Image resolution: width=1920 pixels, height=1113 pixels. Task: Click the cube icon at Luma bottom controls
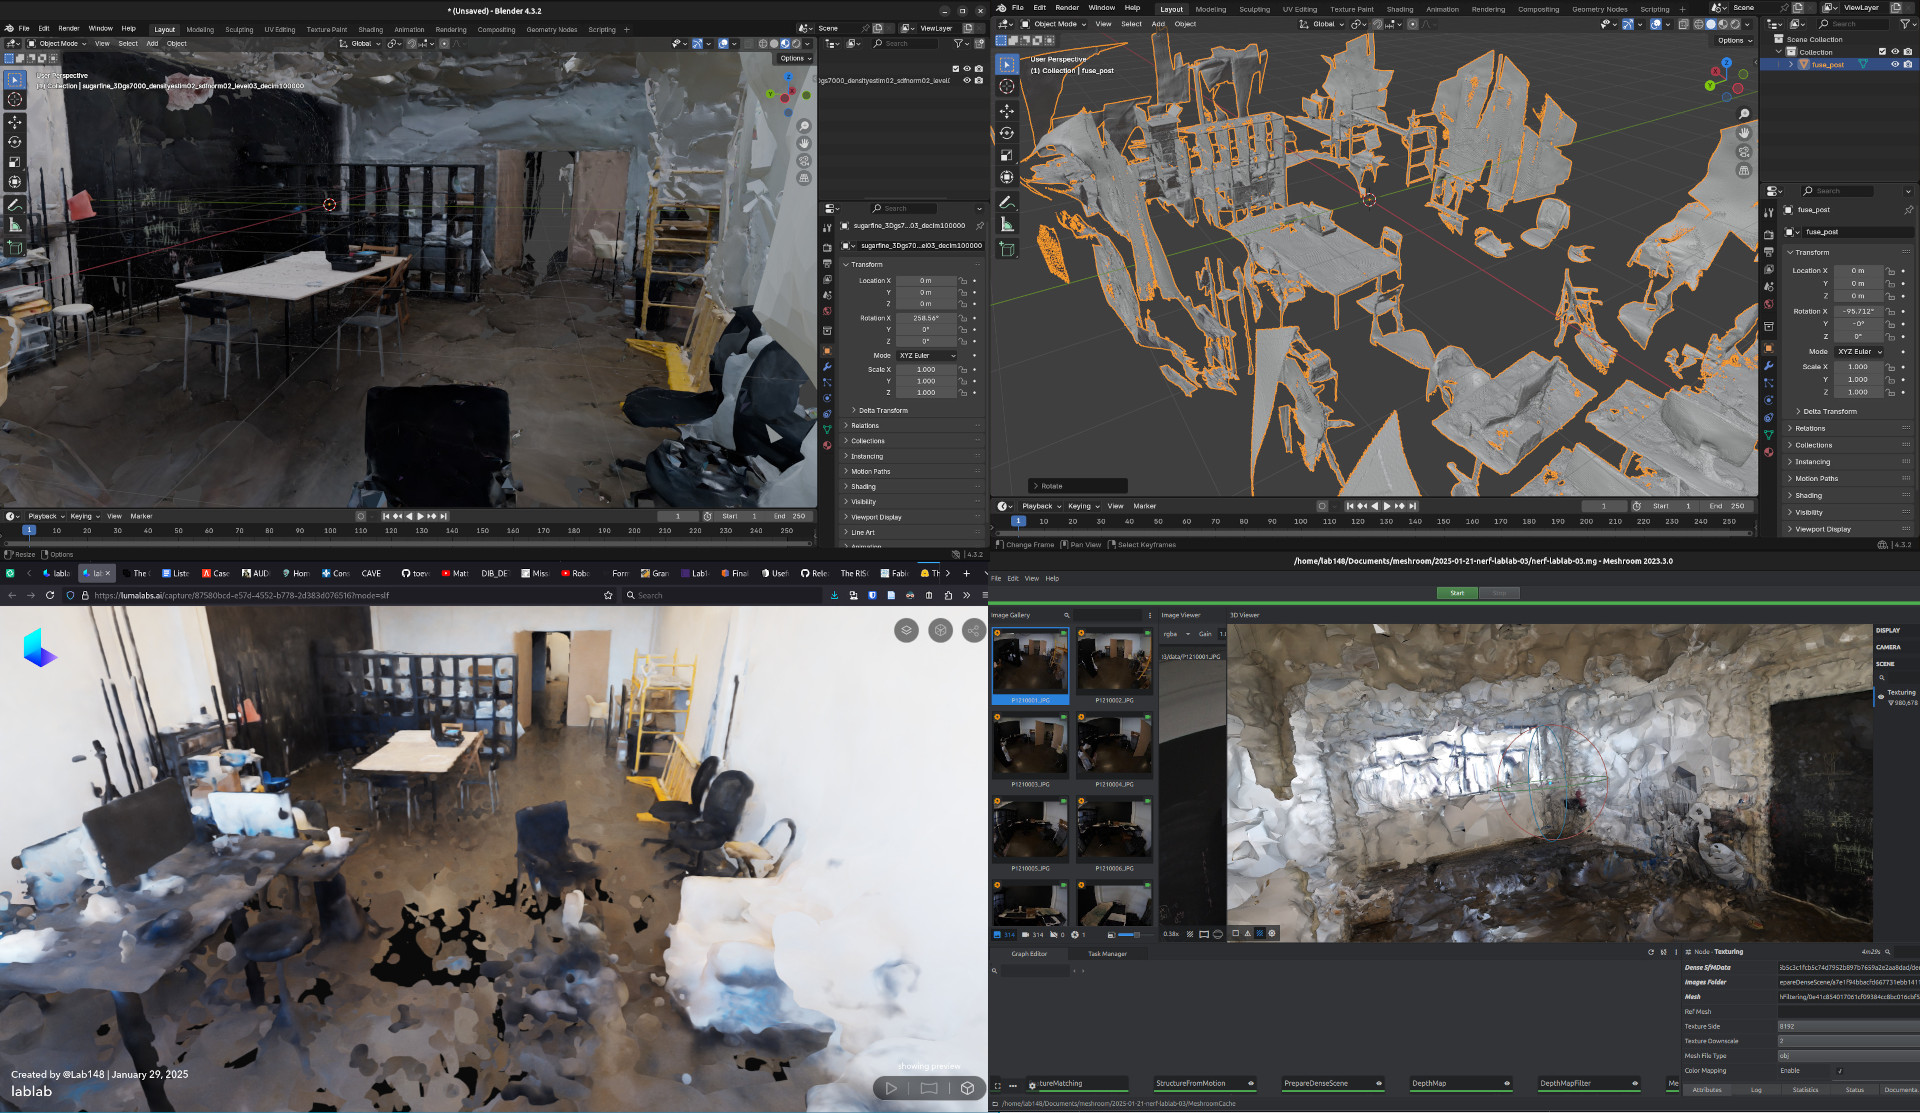[x=967, y=1088]
